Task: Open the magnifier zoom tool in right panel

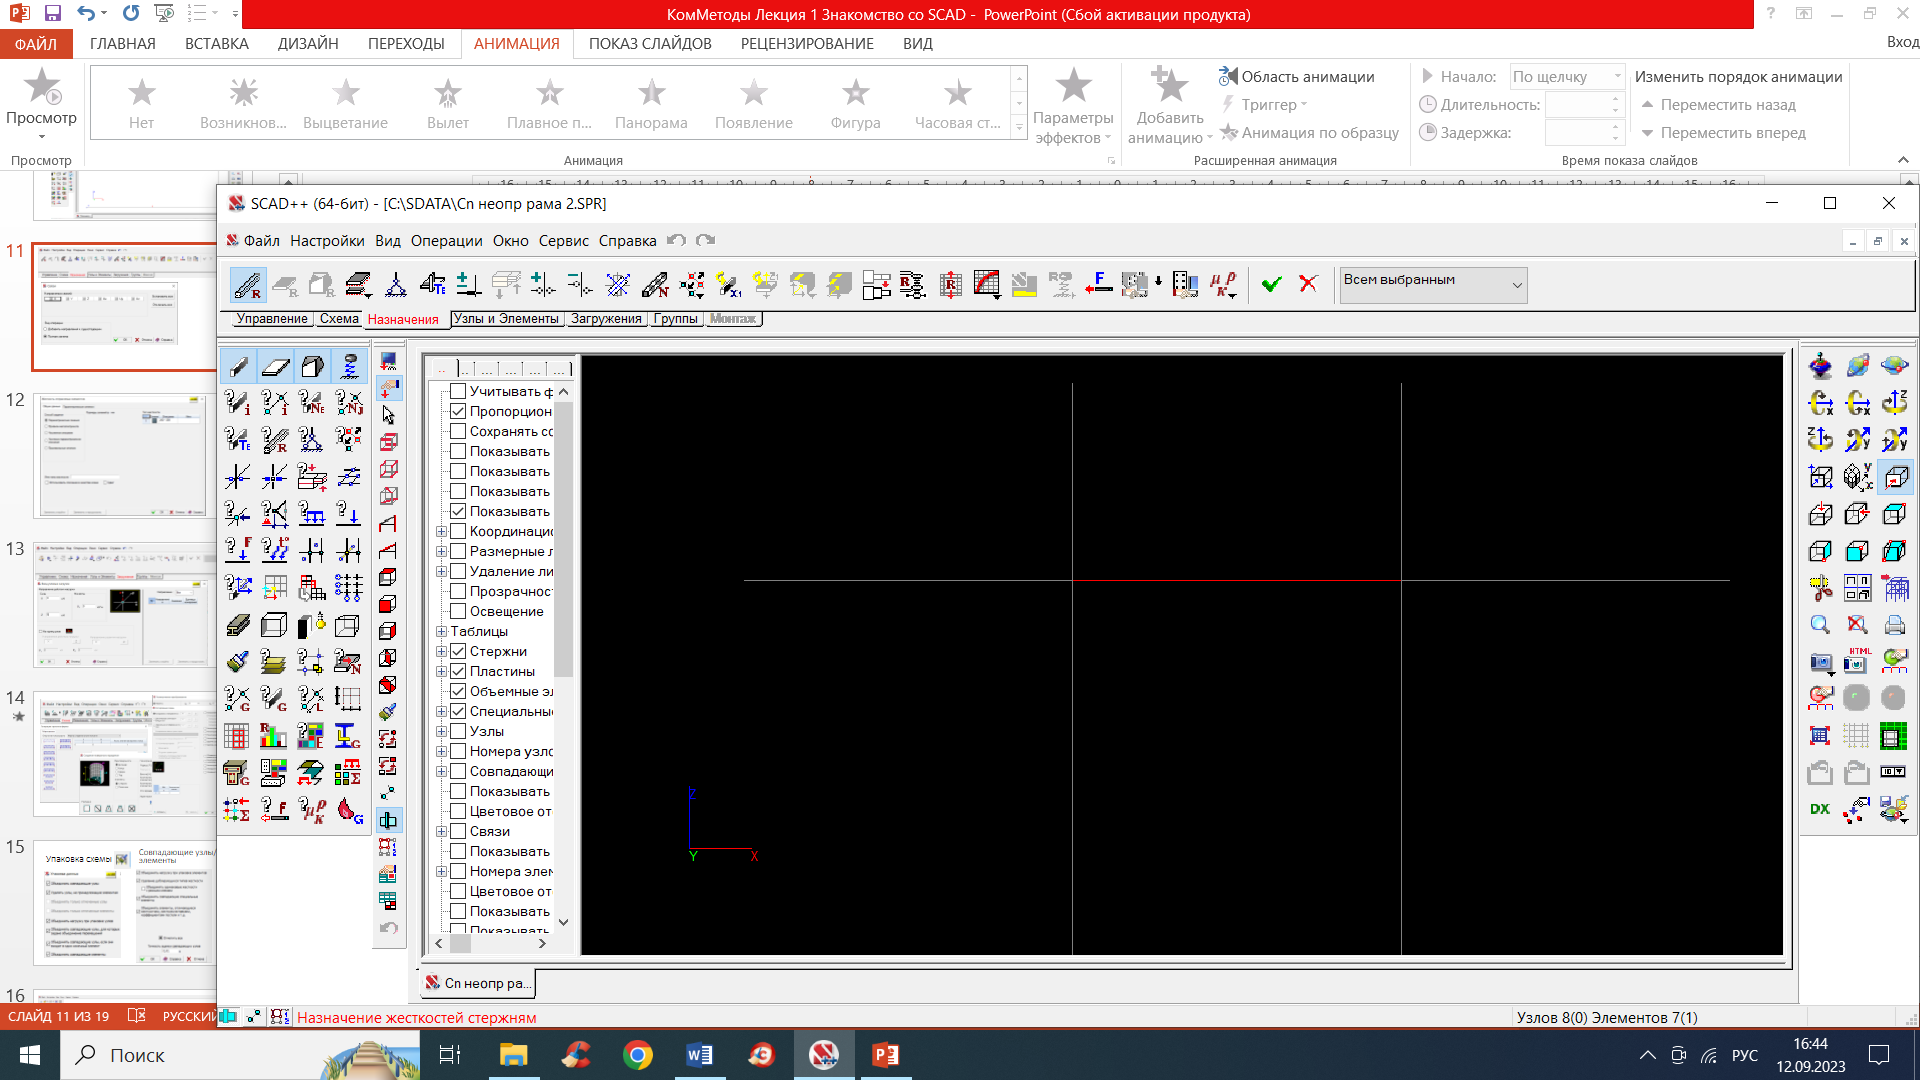Action: click(x=1820, y=625)
